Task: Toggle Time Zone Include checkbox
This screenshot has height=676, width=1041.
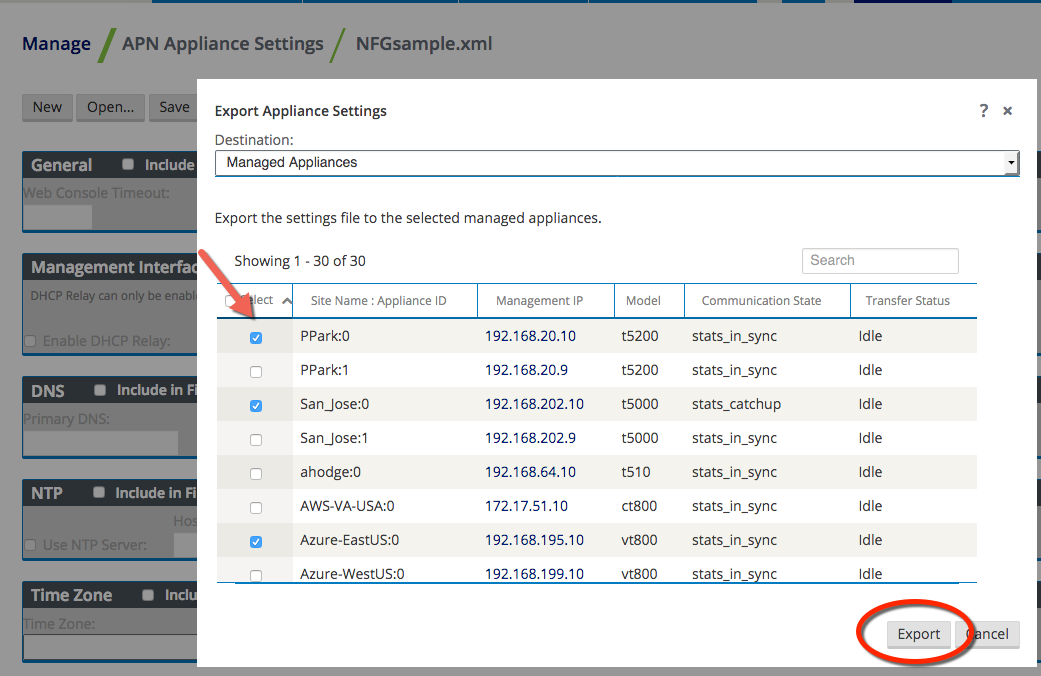Action: point(148,594)
